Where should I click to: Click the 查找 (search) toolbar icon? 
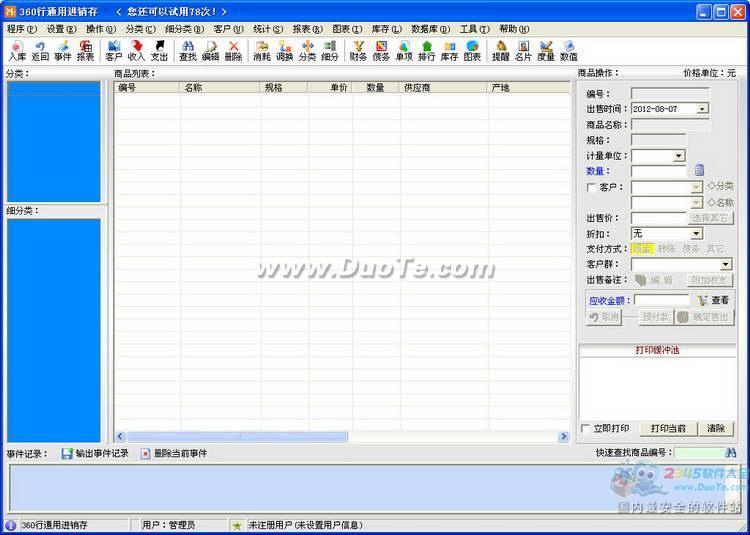187,51
